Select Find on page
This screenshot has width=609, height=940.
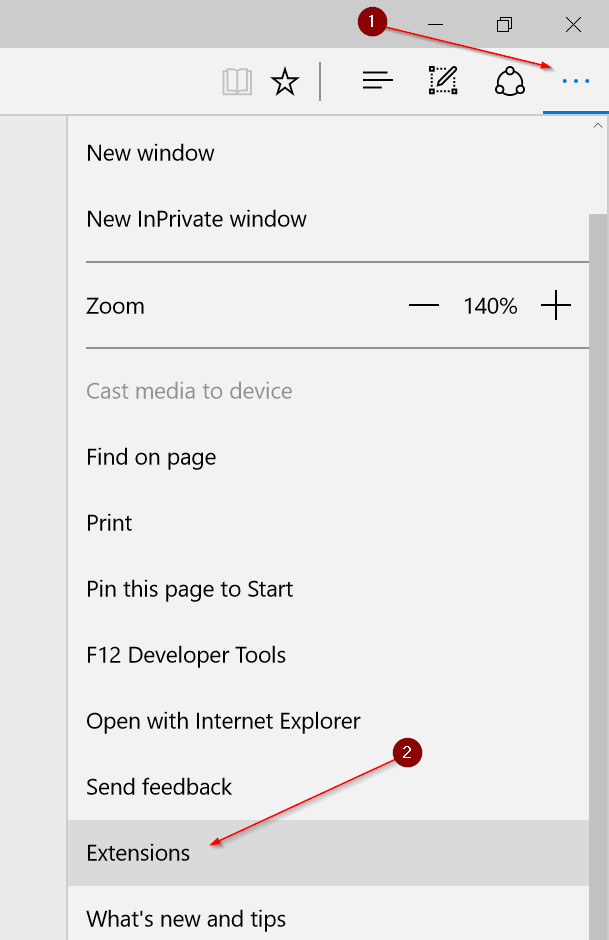pos(151,457)
